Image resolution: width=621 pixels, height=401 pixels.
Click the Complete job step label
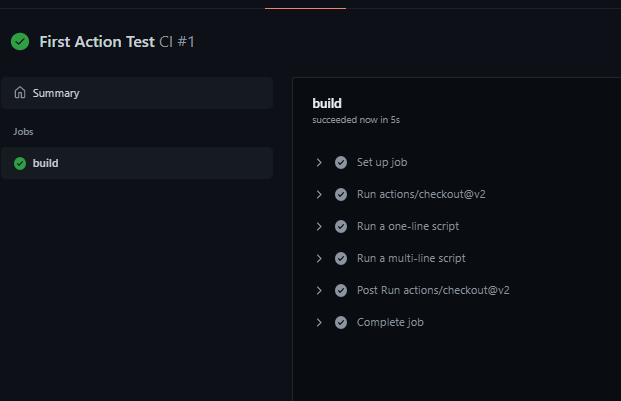390,323
